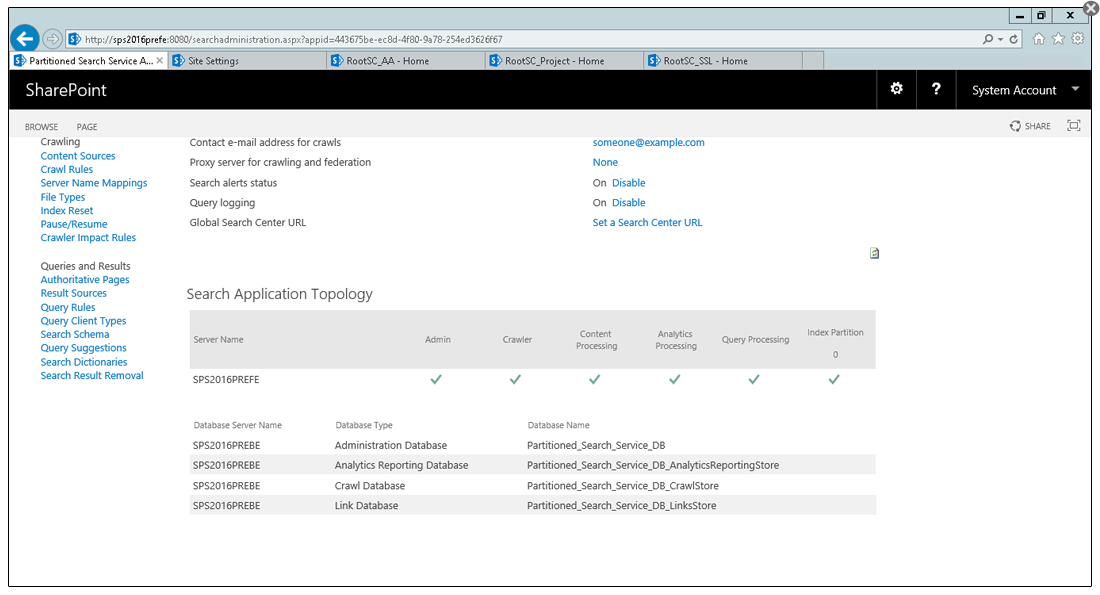This screenshot has height=595, width=1100.
Task: Open the SharePoint Help question mark
Action: [936, 89]
